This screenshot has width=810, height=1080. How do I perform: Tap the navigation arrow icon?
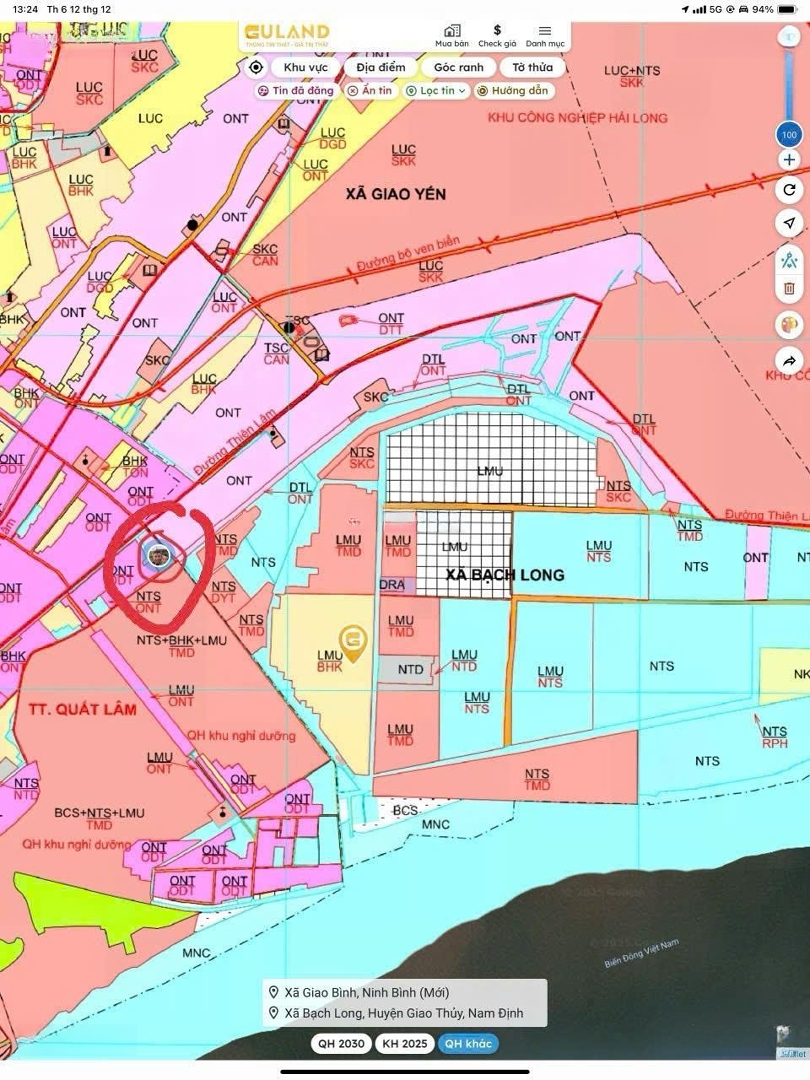(789, 223)
